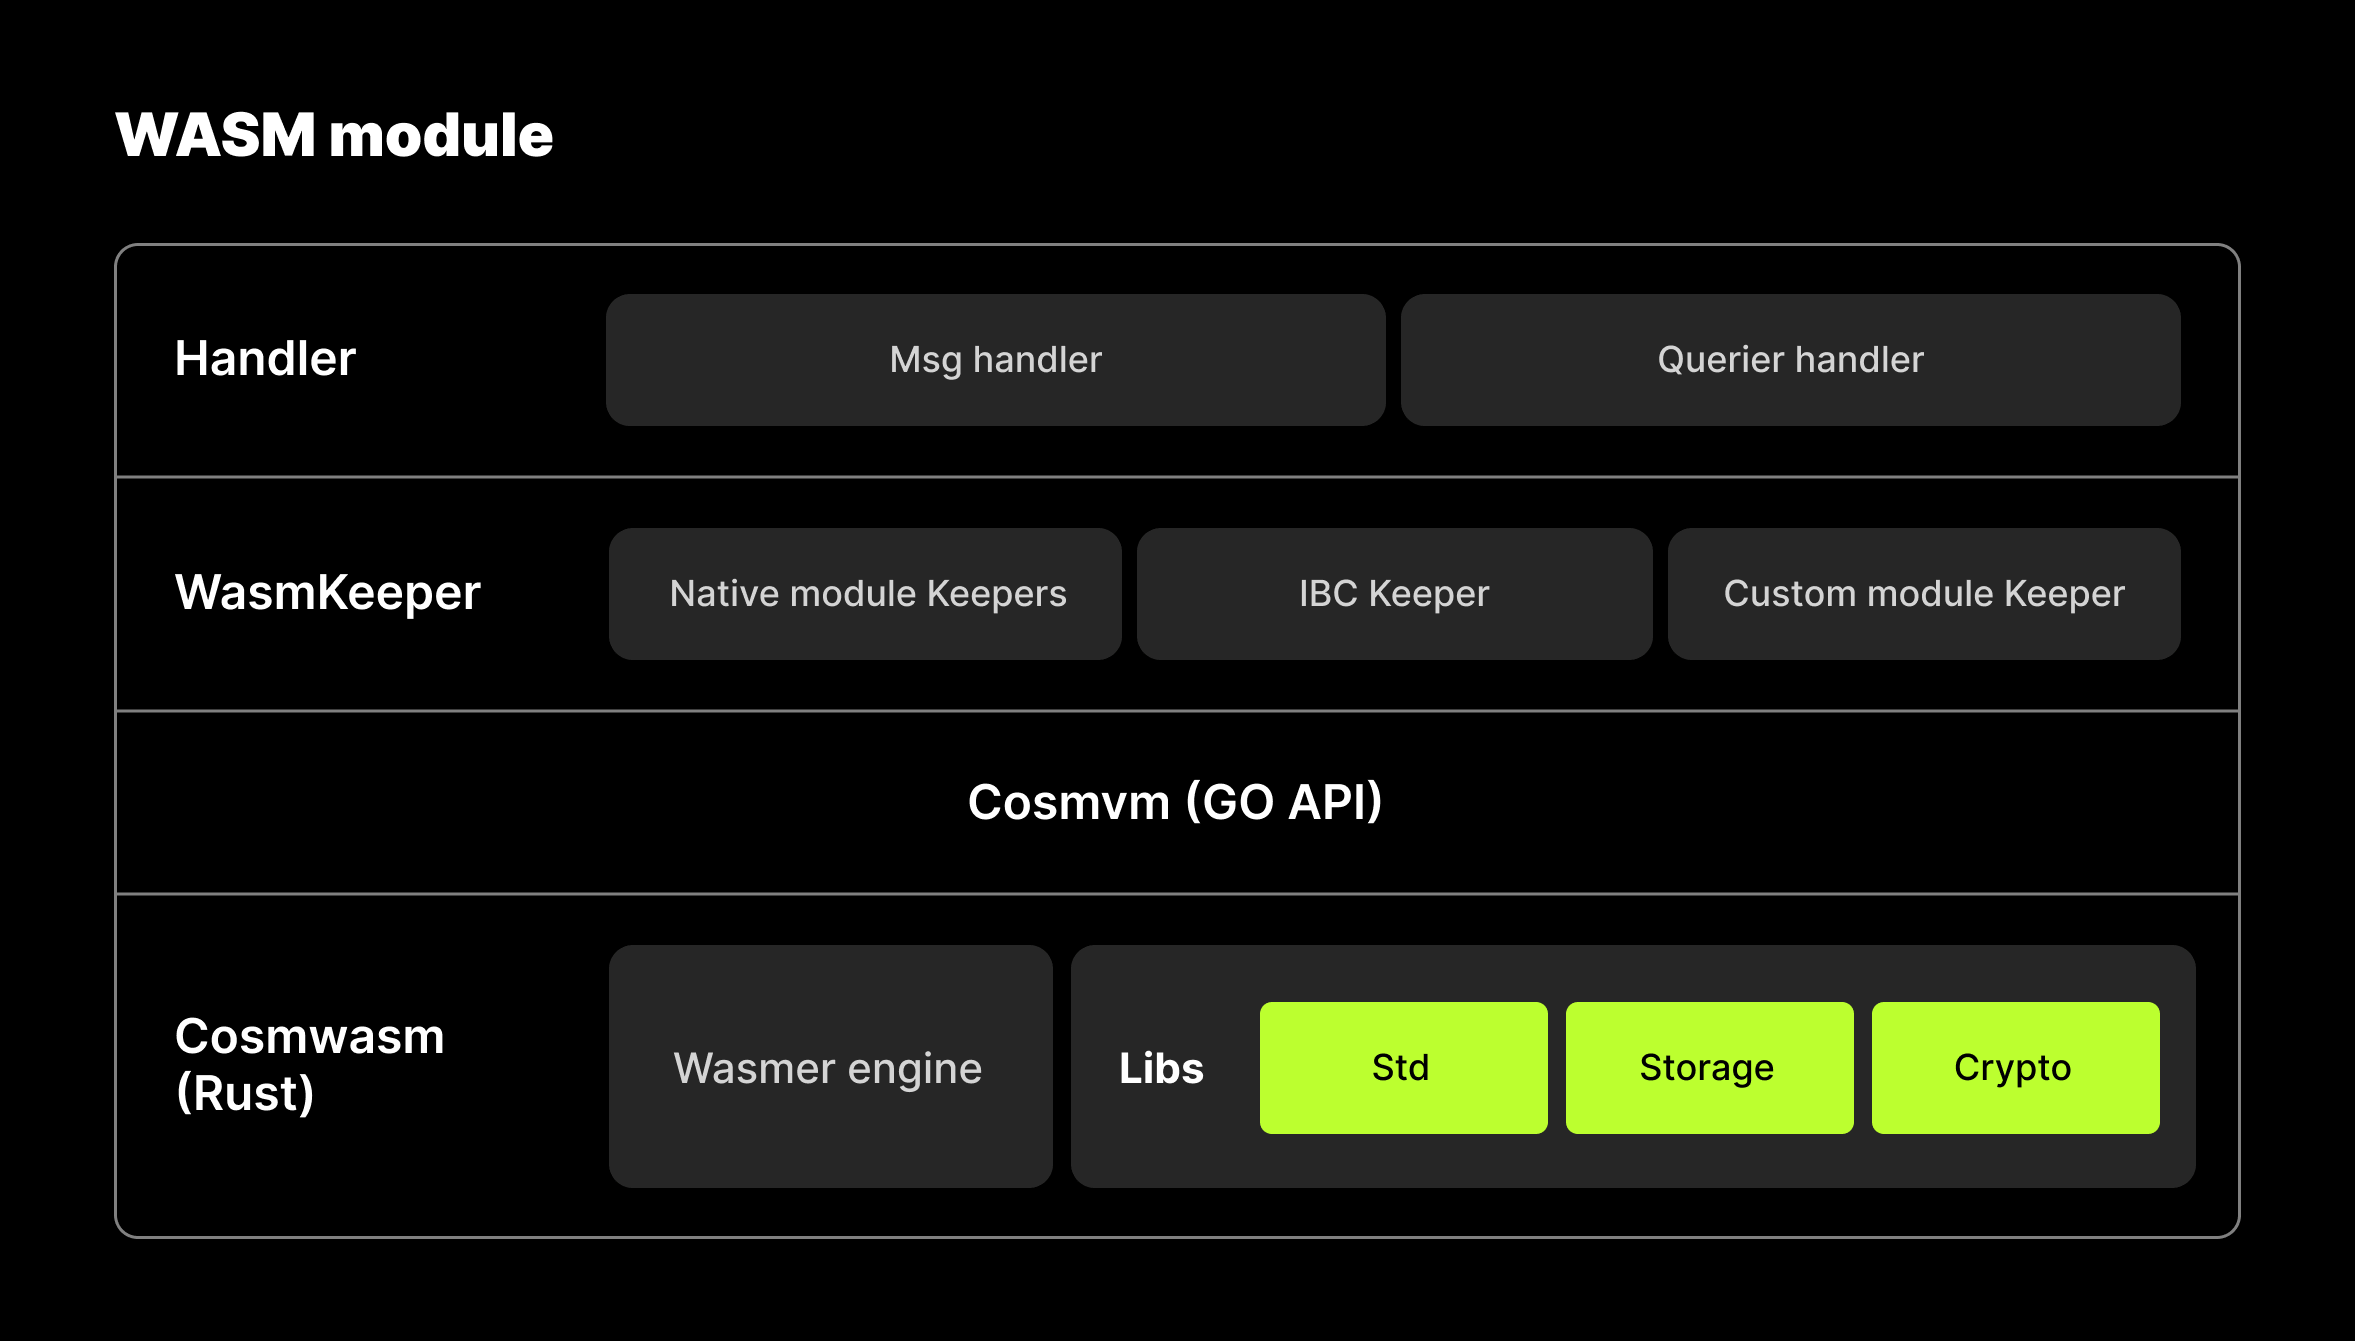The image size is (2355, 1341).
Task: Click the word (Rust) under Cosmwasm
Action: click(245, 1094)
